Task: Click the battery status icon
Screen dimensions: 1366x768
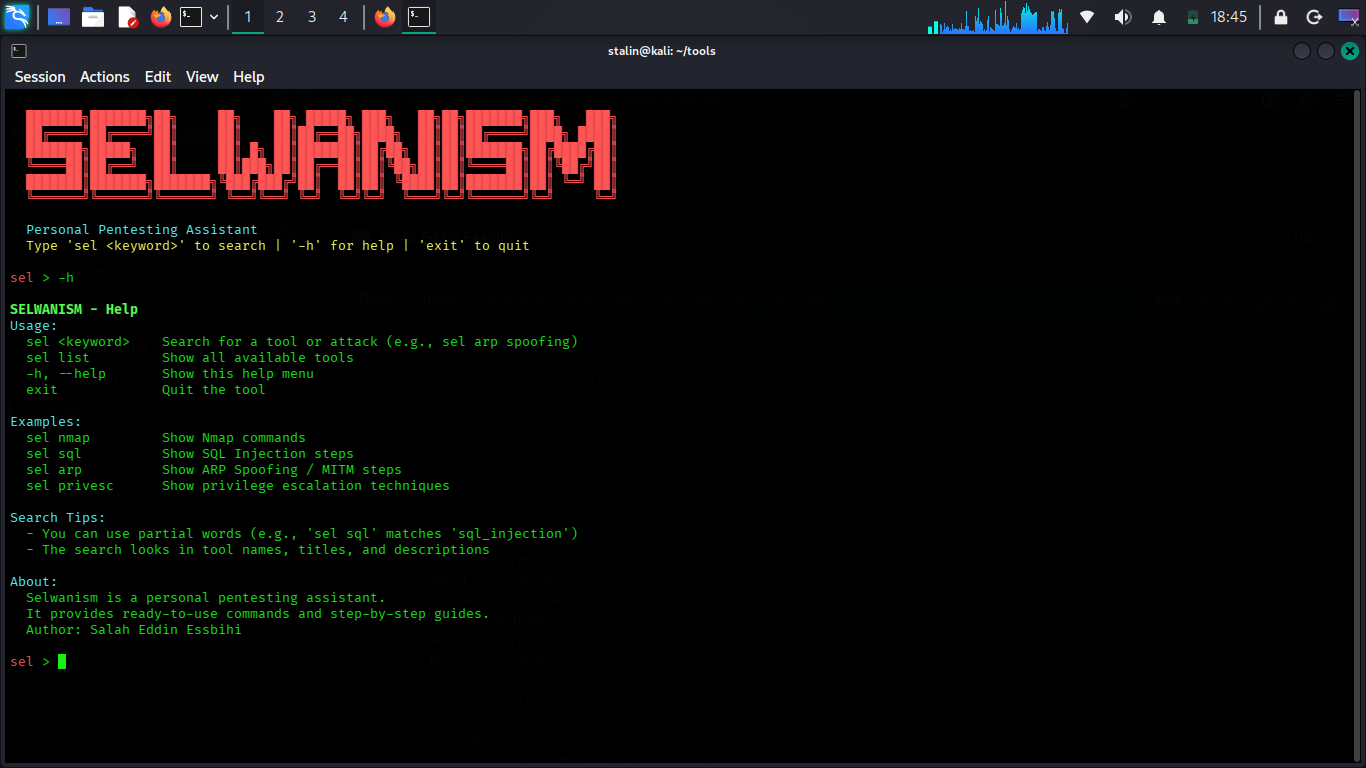Action: click(1192, 17)
